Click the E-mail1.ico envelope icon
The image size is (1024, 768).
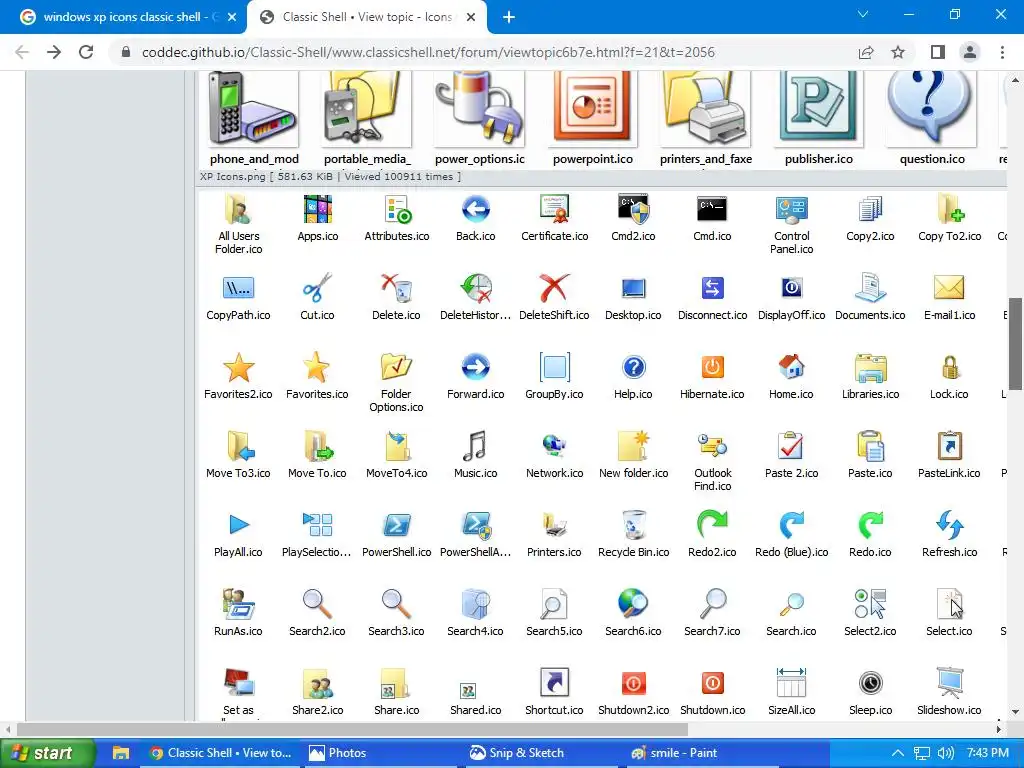tap(949, 288)
